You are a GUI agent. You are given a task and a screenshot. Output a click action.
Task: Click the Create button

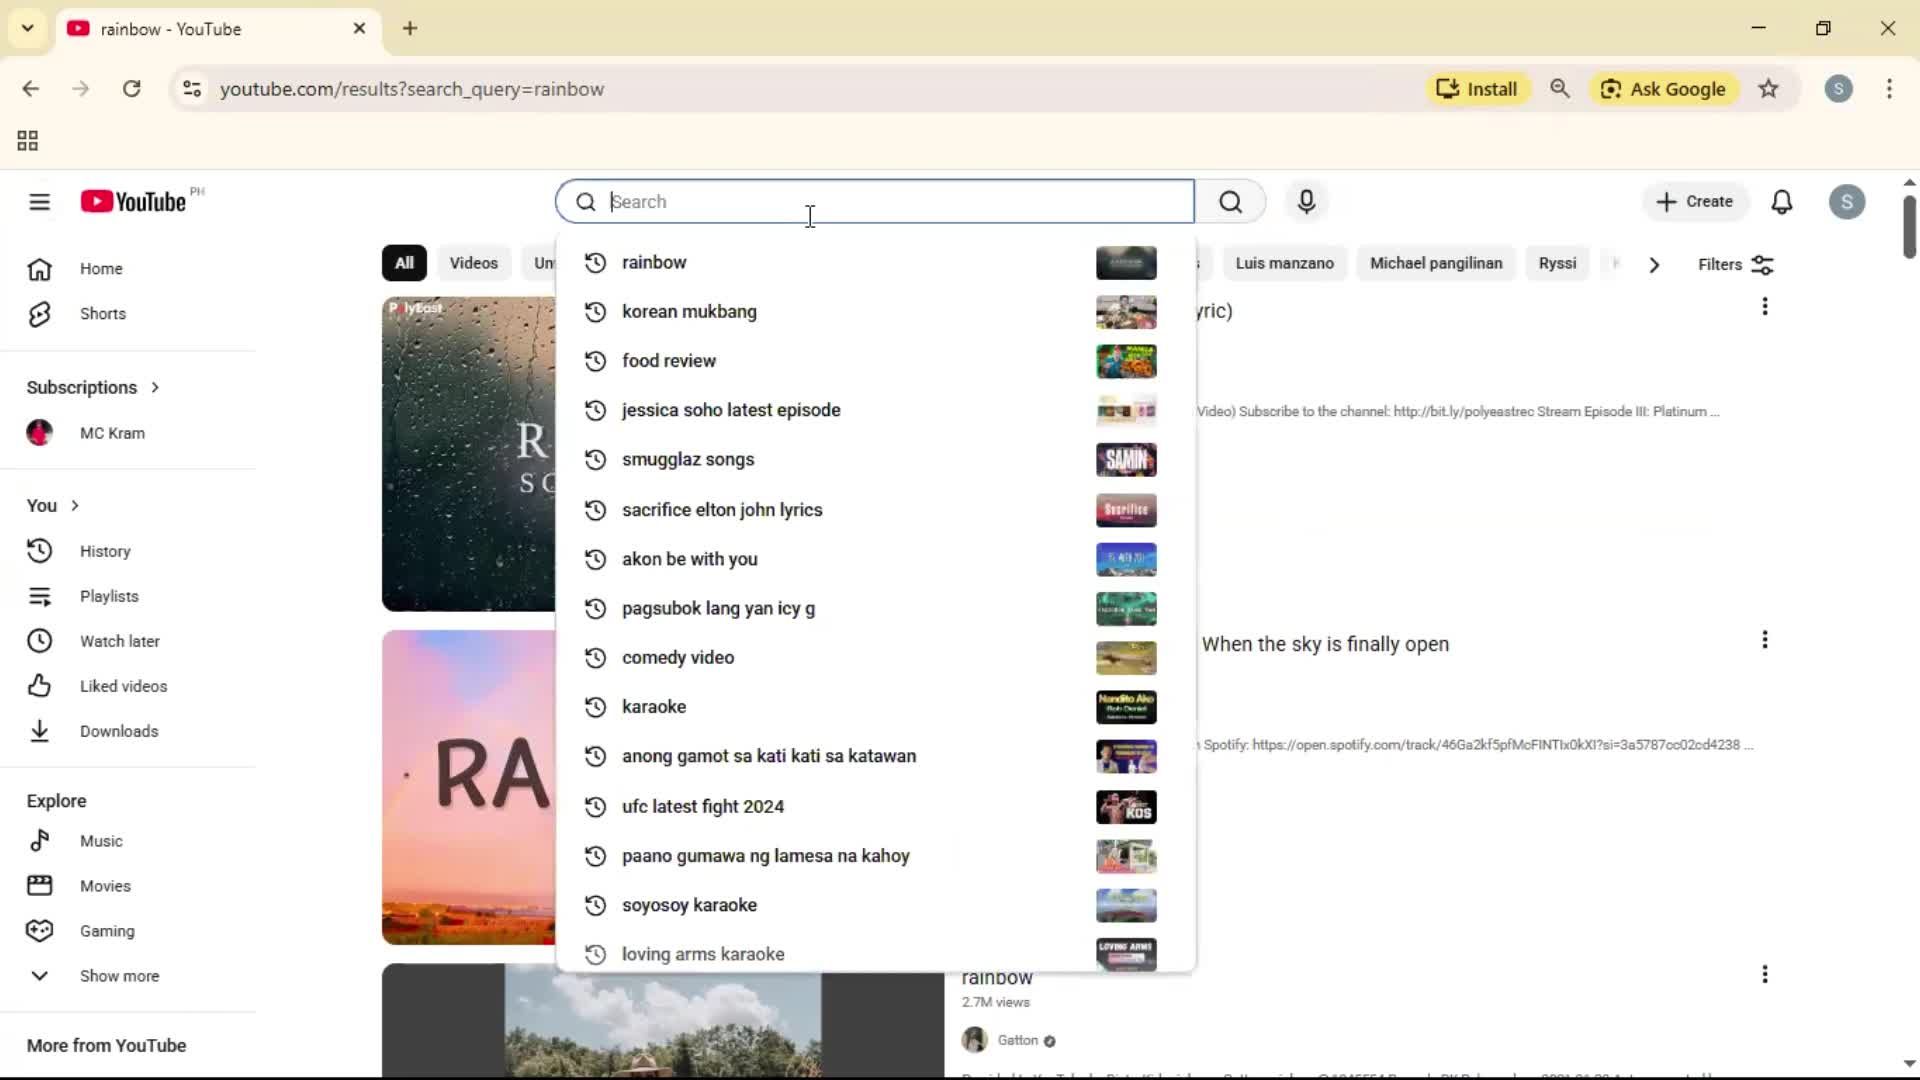[1696, 201]
